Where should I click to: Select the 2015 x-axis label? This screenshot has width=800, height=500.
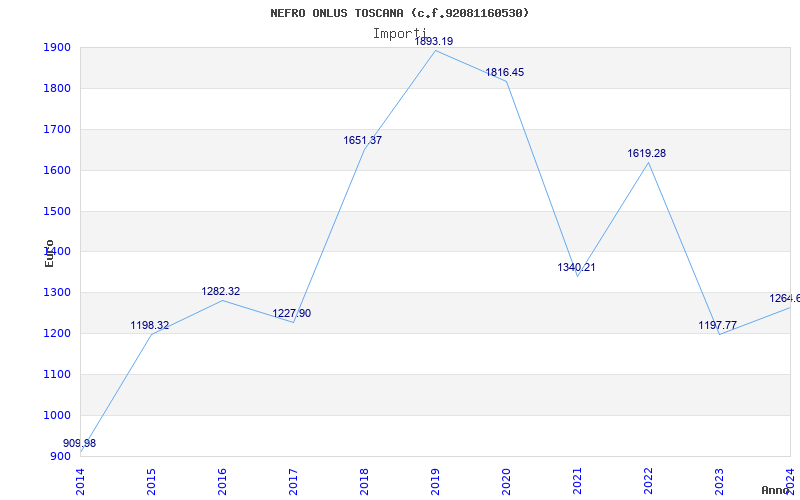[151, 482]
